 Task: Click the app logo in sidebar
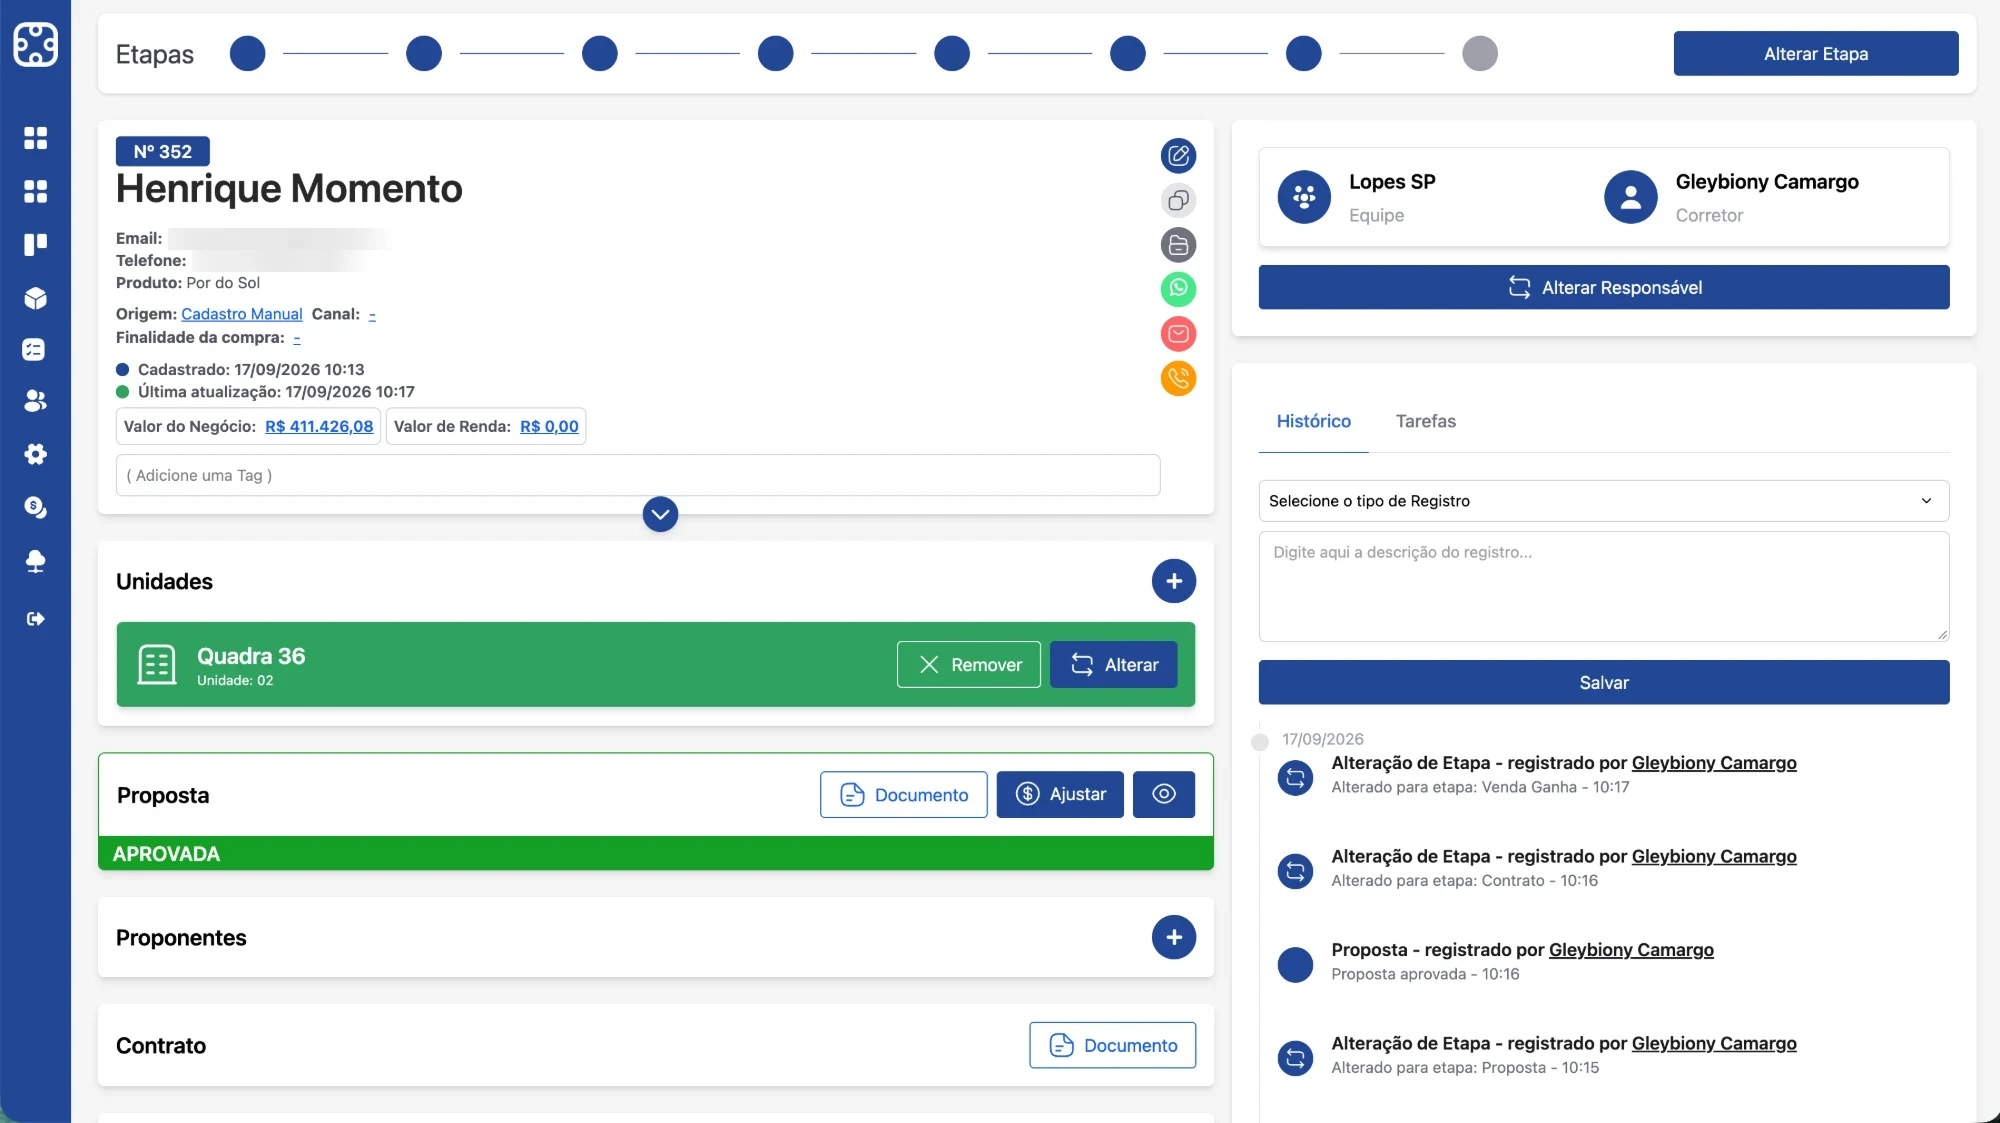[35, 44]
